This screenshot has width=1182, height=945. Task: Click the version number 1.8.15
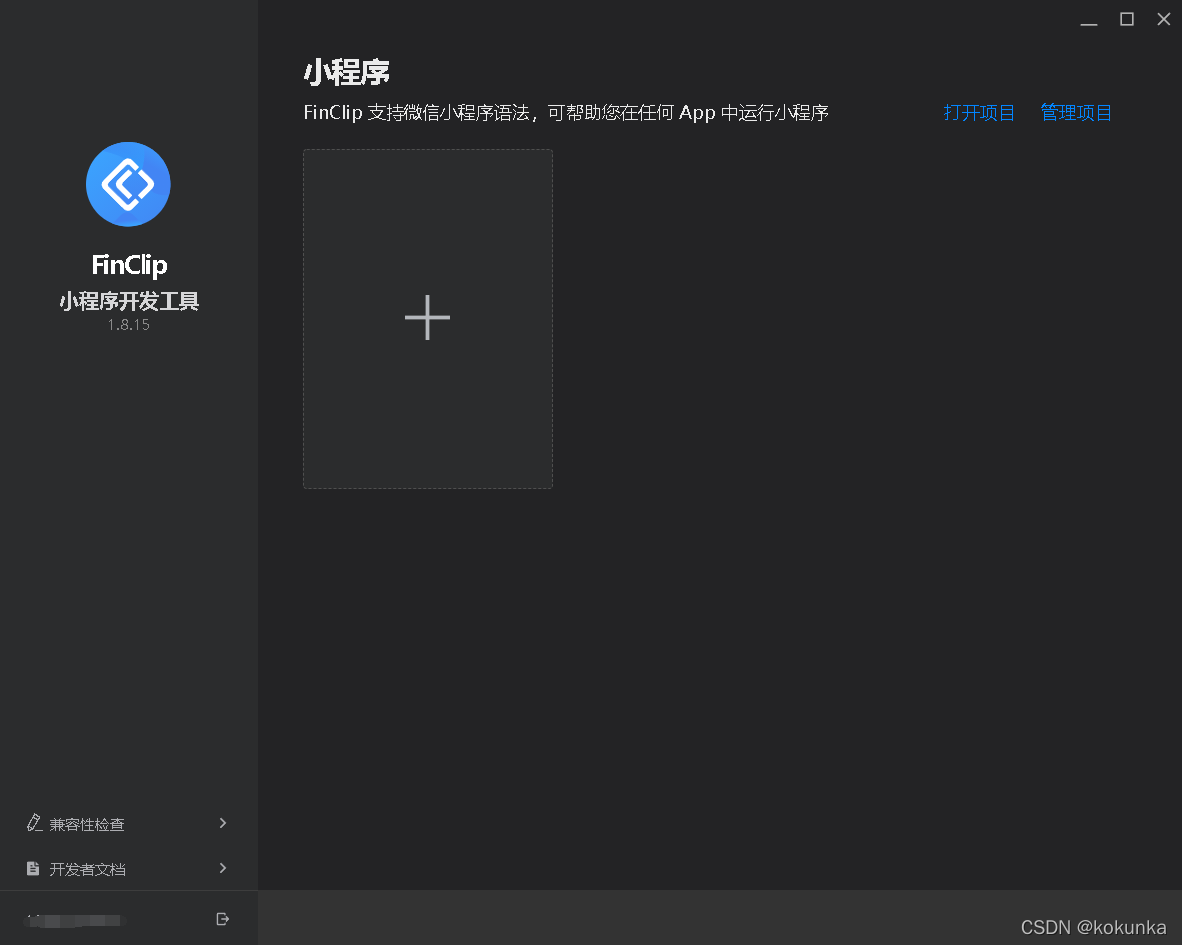[x=128, y=324]
